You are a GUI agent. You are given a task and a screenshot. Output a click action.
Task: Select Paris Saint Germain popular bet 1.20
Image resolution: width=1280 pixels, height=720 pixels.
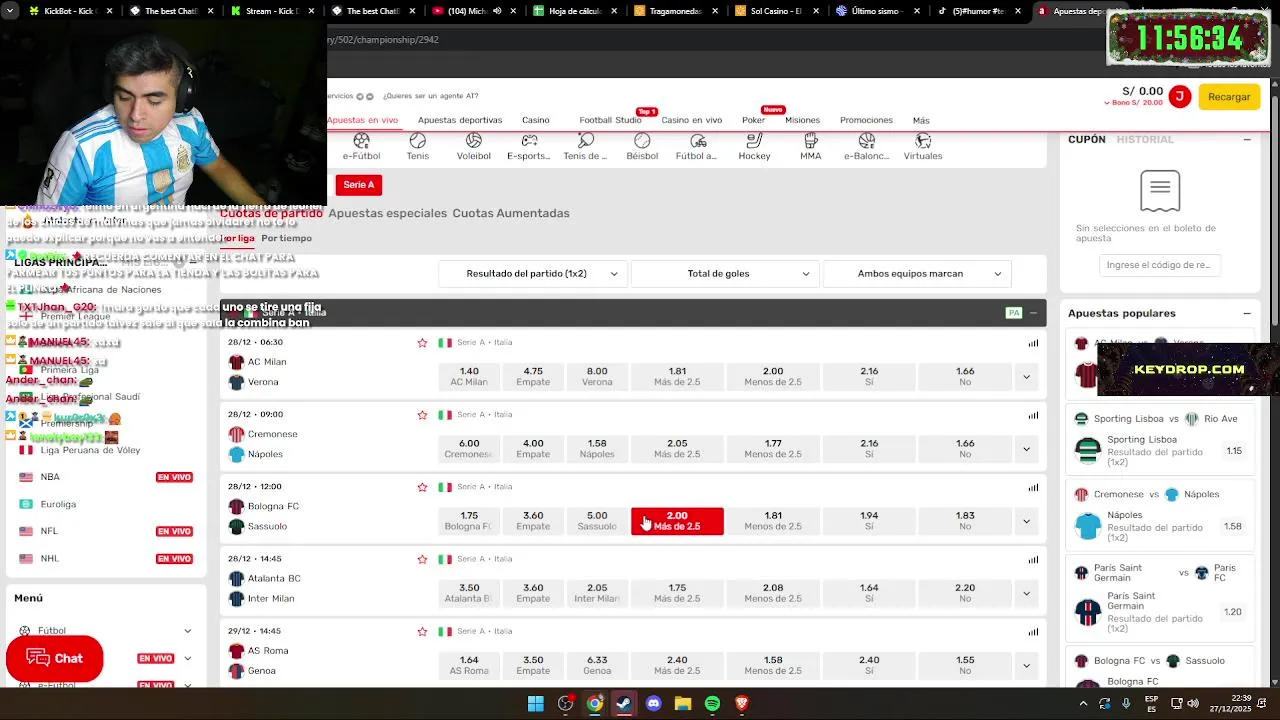coord(1233,612)
